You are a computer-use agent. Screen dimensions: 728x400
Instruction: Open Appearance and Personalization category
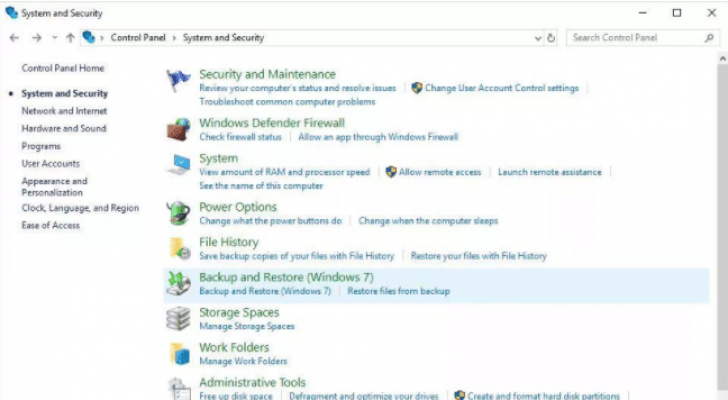(54, 187)
